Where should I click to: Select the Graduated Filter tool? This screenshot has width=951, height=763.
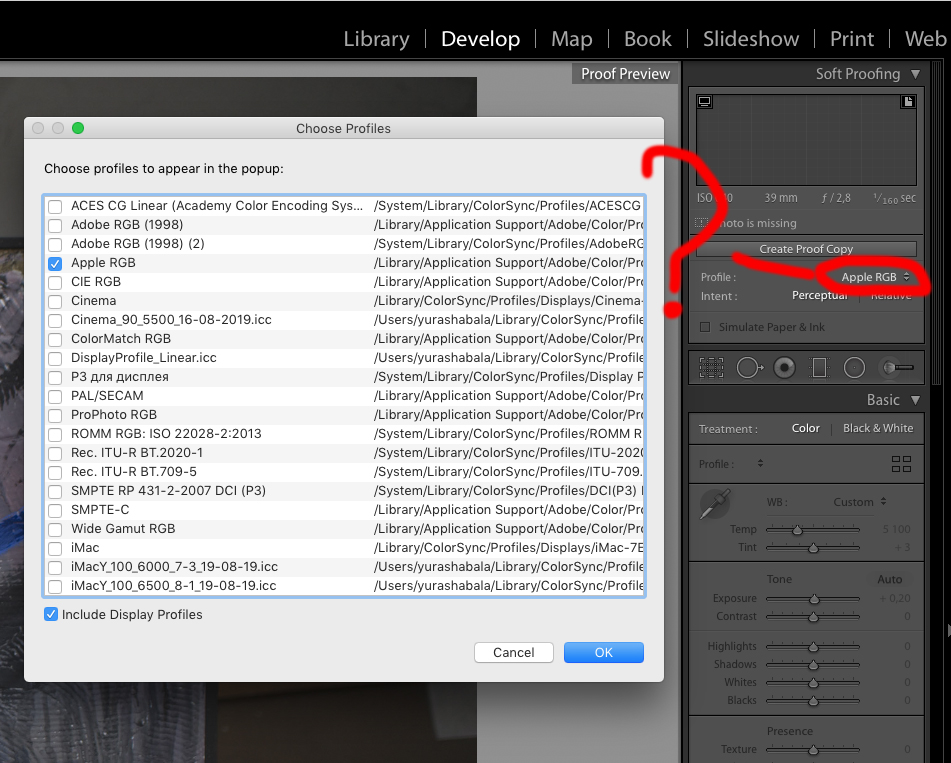[819, 368]
